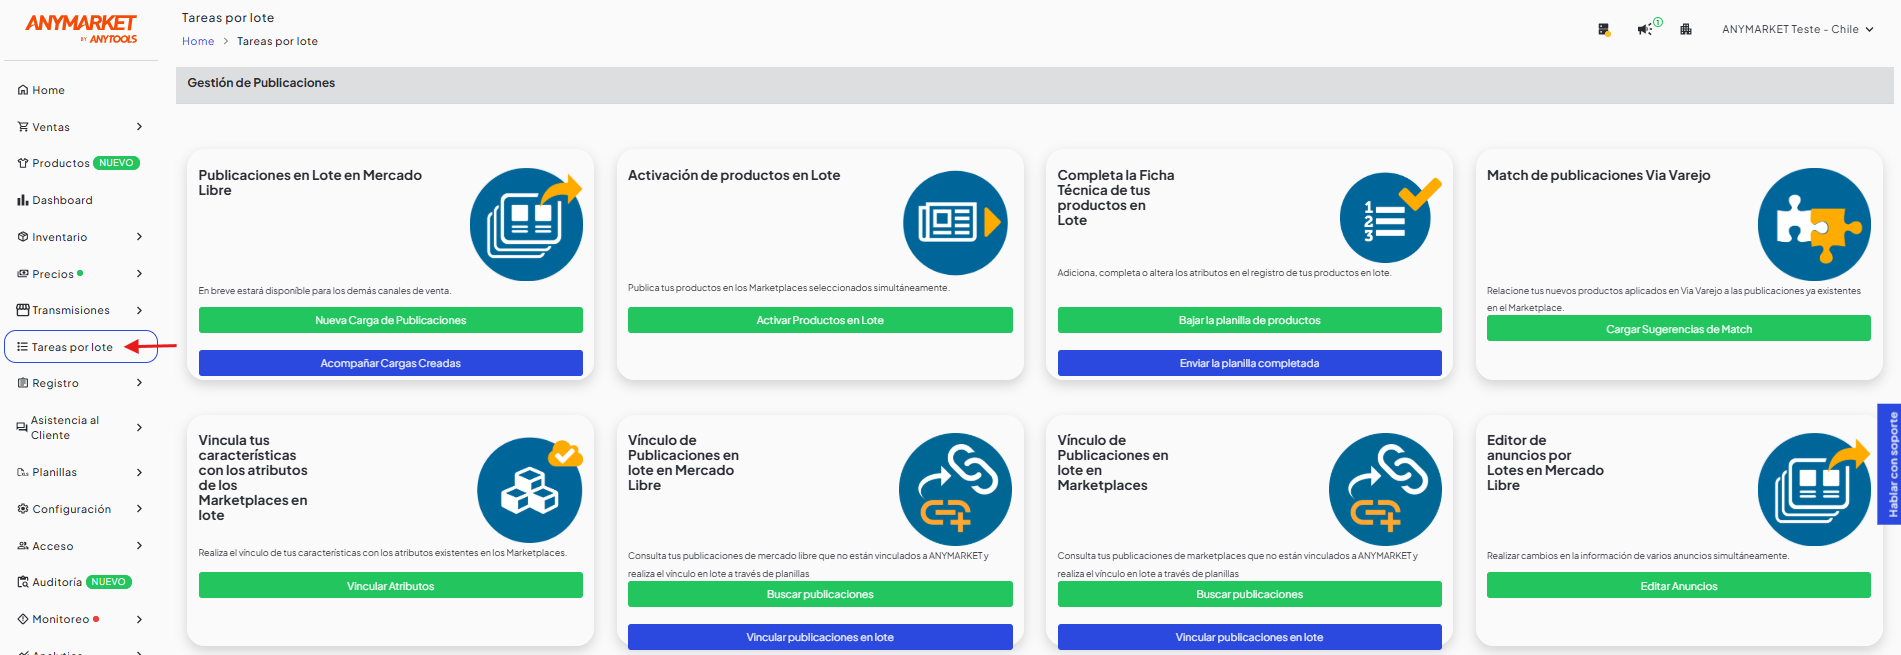Click the Precios money icon
Image resolution: width=1901 pixels, height=655 pixels.
(x=22, y=274)
